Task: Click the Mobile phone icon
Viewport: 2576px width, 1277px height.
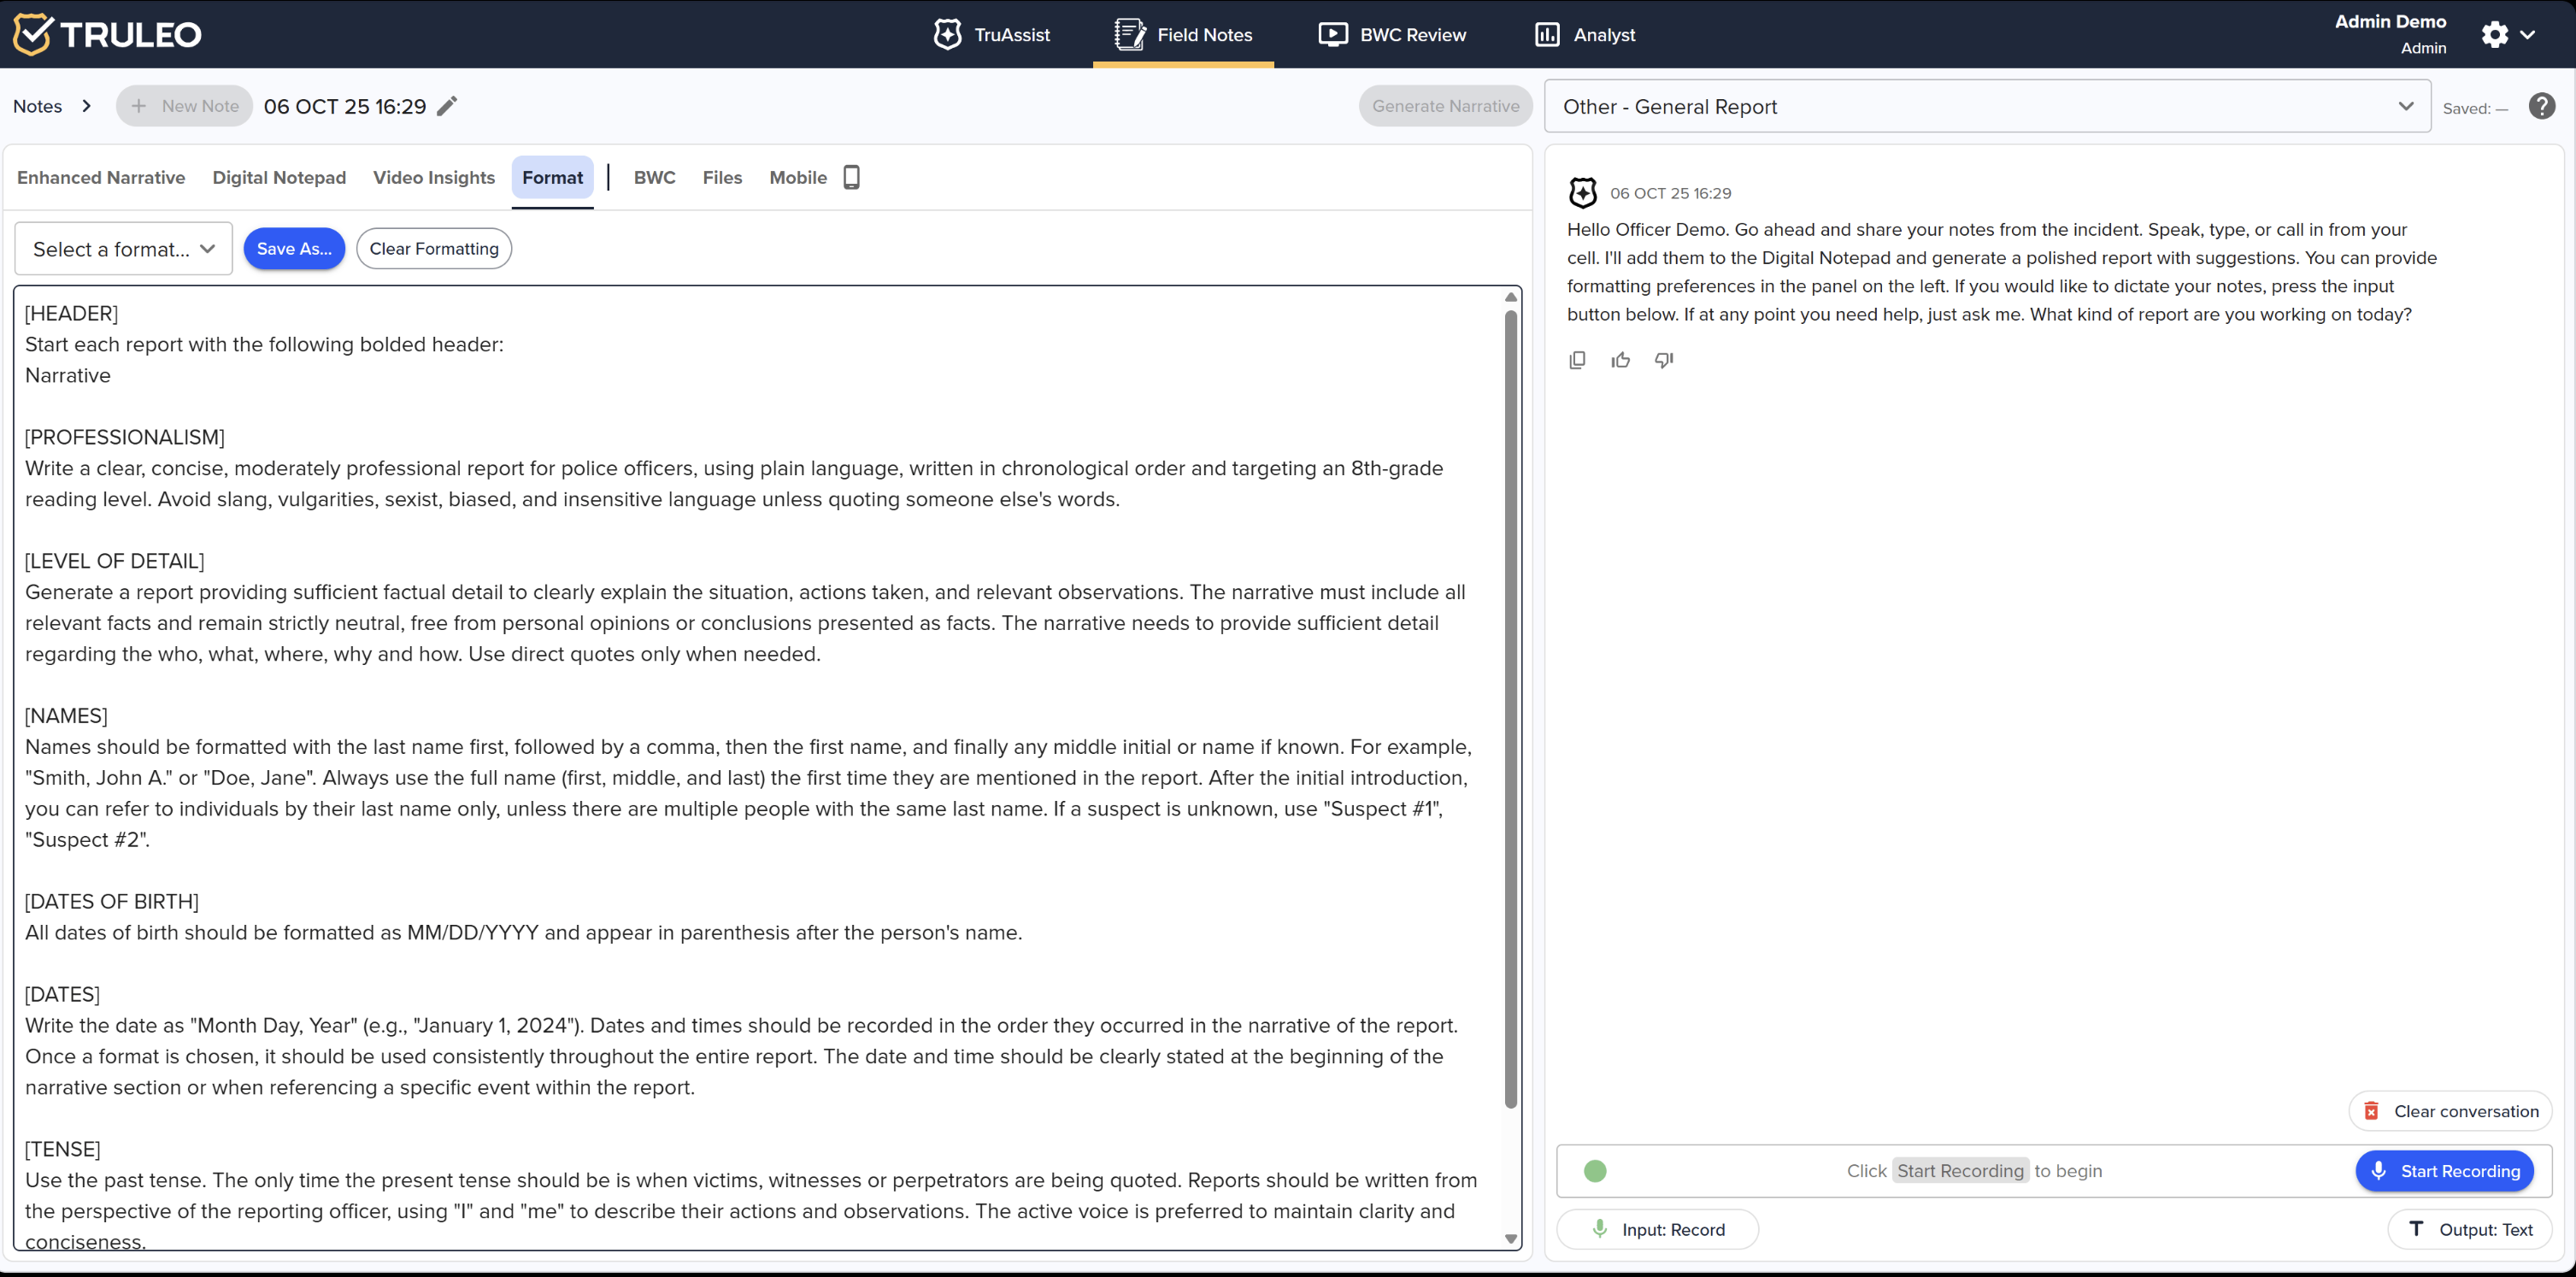Action: [x=851, y=177]
